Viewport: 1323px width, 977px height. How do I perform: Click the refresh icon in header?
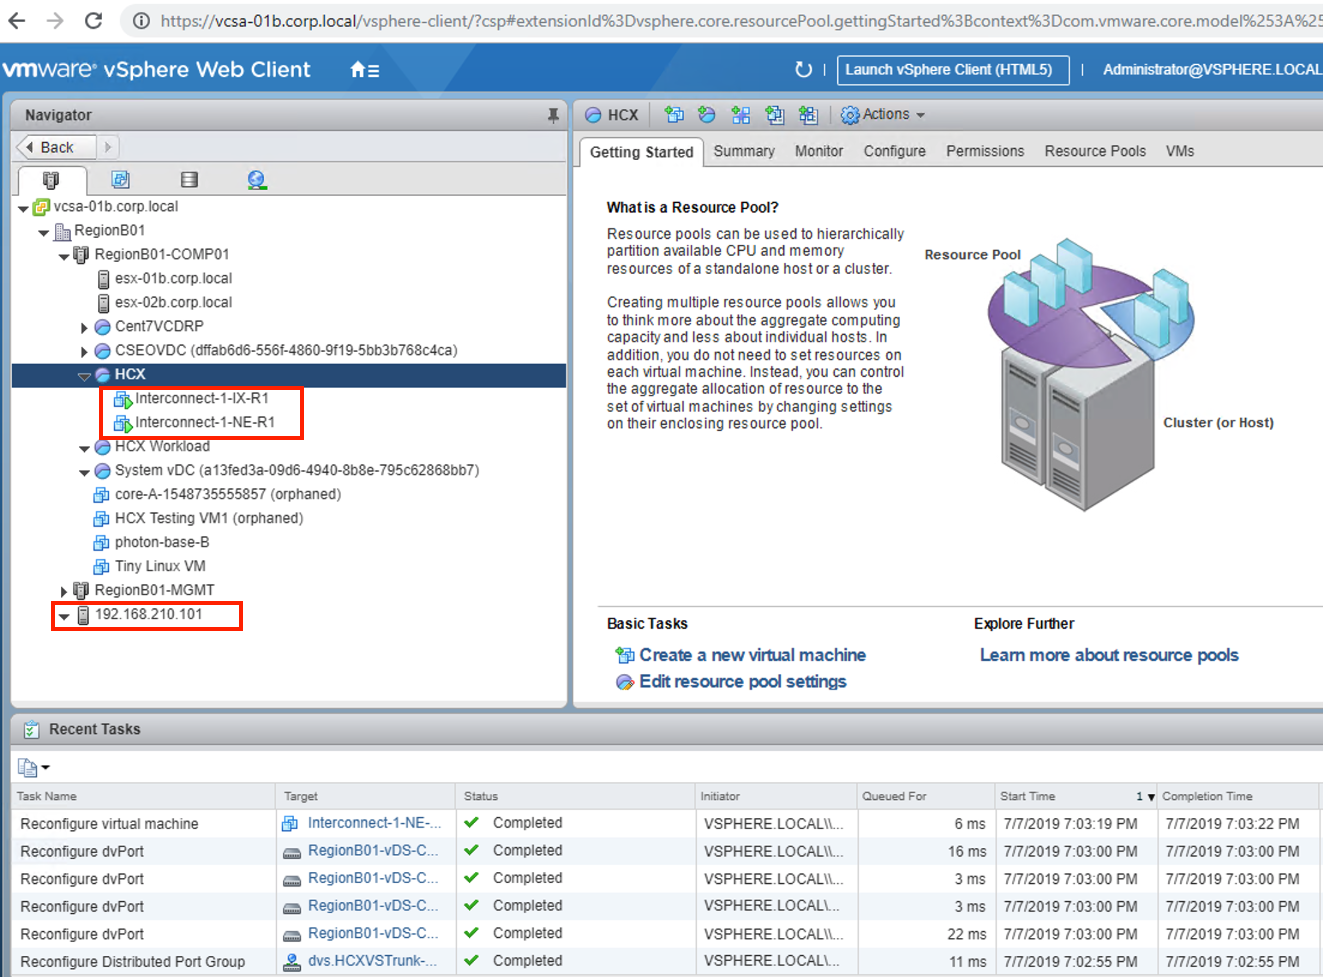click(x=803, y=70)
